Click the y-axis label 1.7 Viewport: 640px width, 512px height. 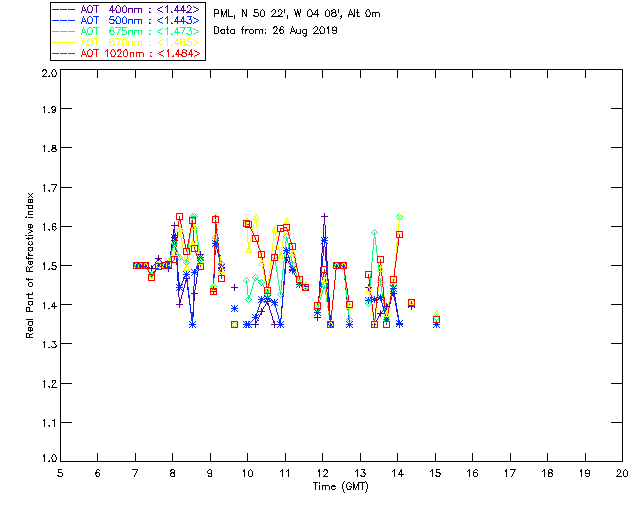pyautogui.click(x=49, y=187)
